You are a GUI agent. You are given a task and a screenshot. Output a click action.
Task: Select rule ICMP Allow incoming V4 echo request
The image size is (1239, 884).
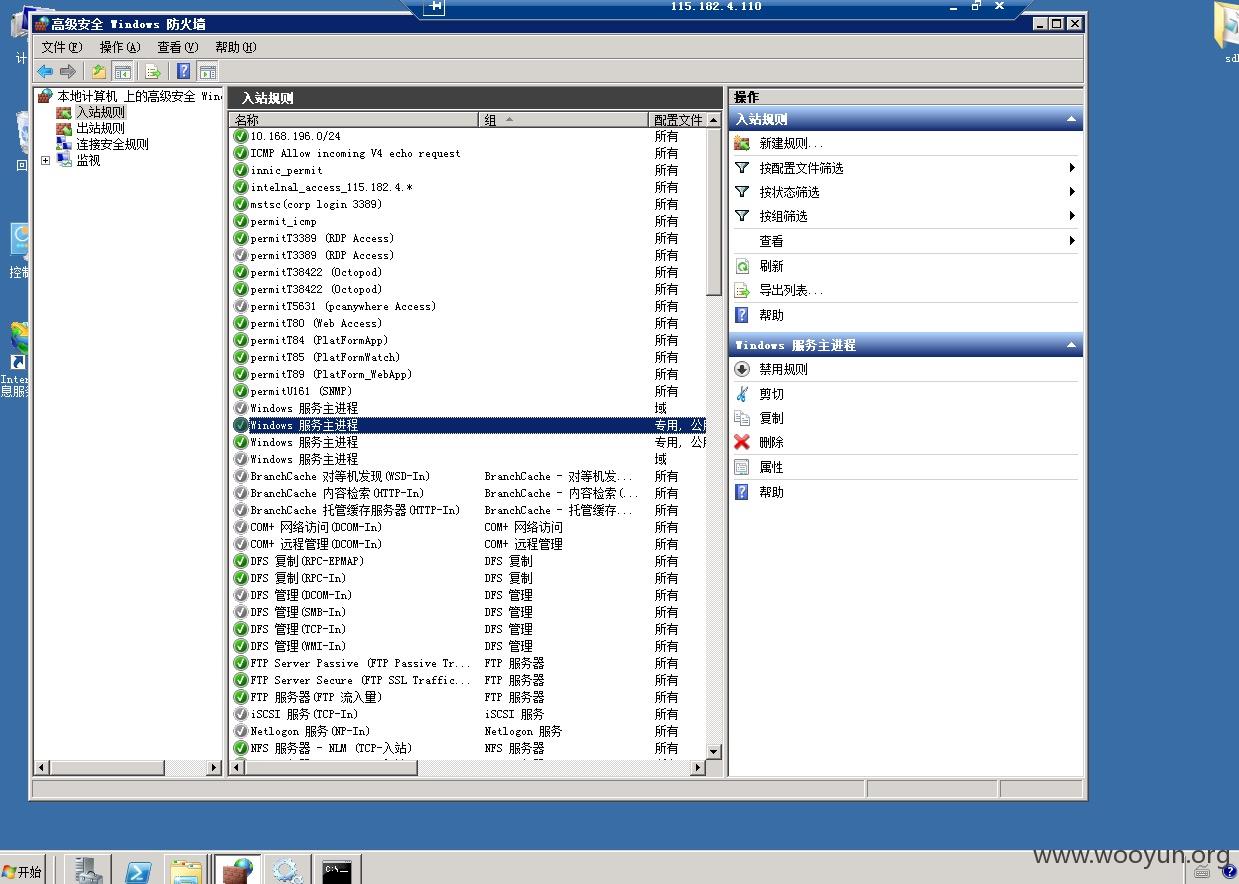click(355, 153)
